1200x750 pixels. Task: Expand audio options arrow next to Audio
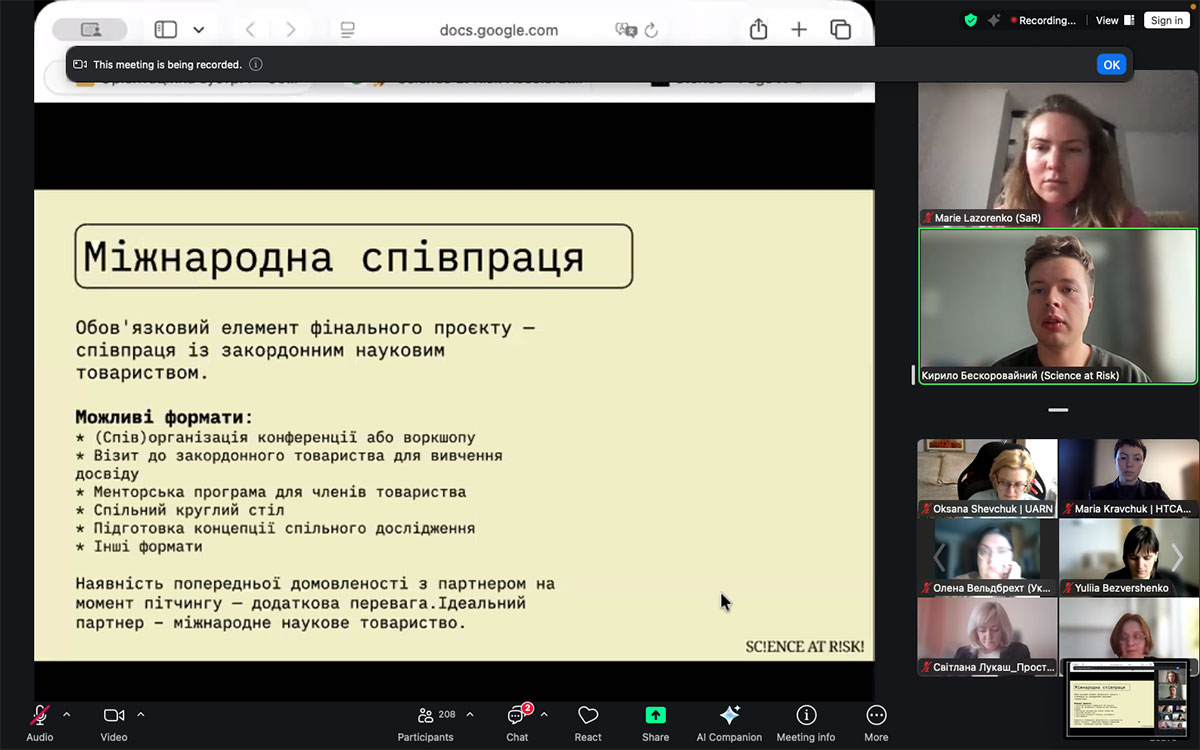pos(67,715)
